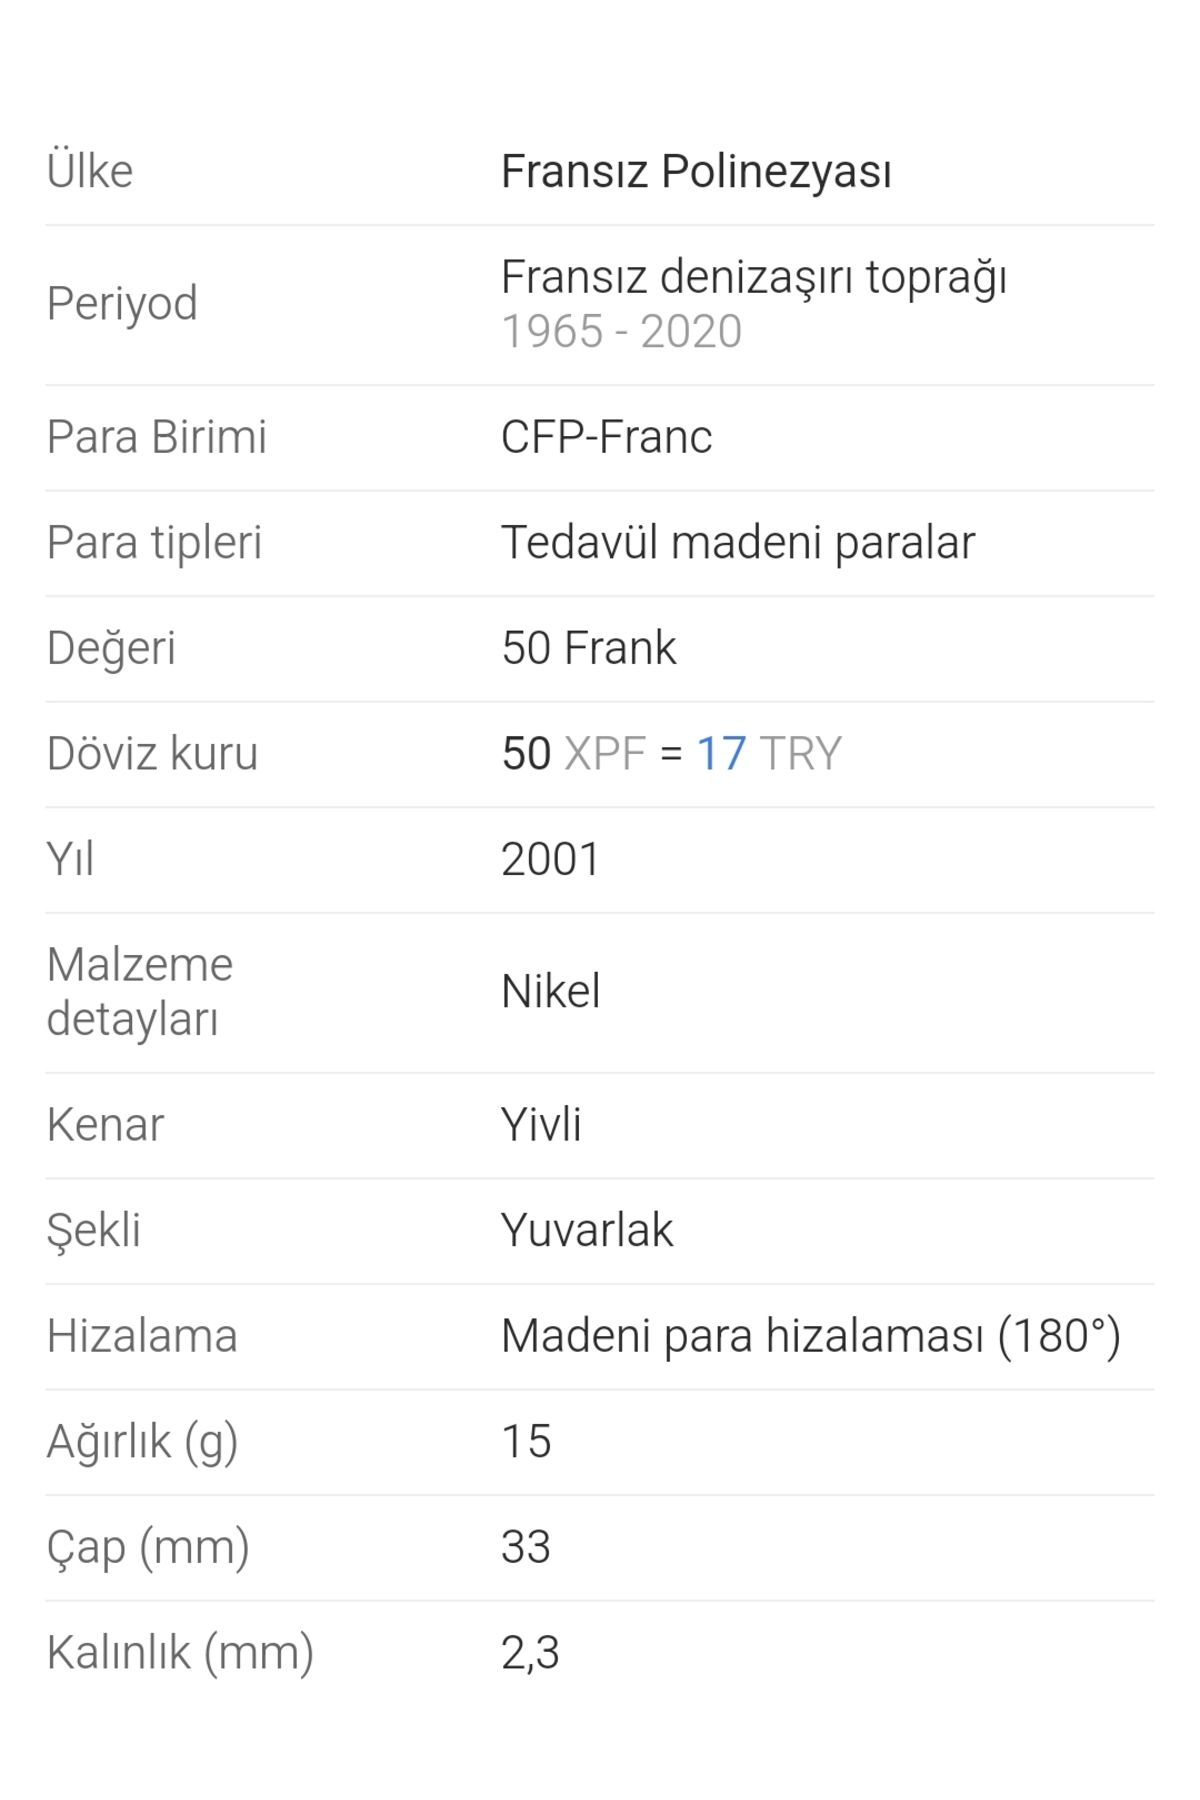Click the Malzeme detayları row label
1200x1800 pixels.
click(140, 992)
